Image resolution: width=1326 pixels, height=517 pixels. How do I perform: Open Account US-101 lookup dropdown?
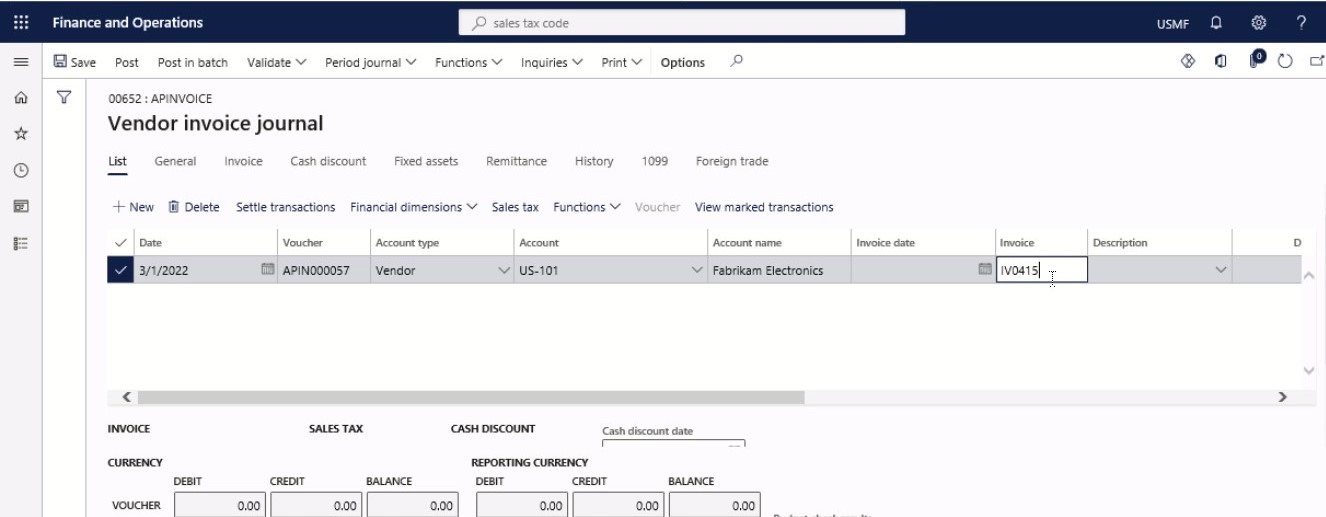[x=697, y=270]
